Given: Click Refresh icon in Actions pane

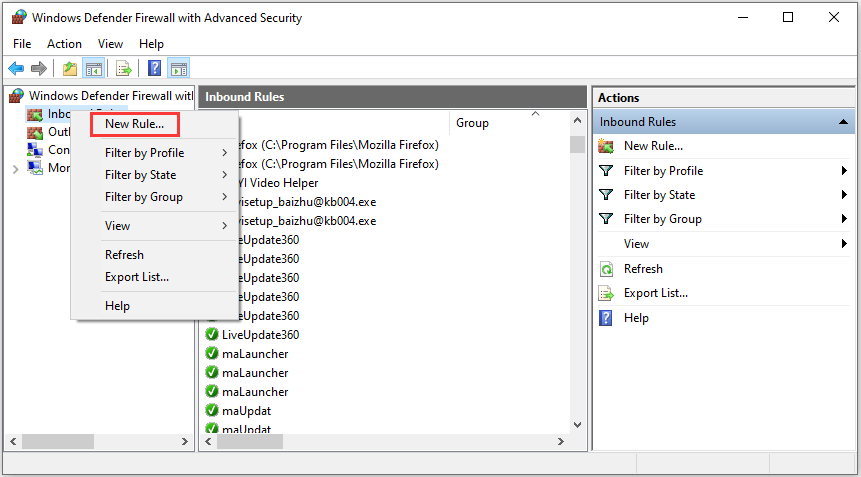Looking at the screenshot, I should pyautogui.click(x=606, y=269).
